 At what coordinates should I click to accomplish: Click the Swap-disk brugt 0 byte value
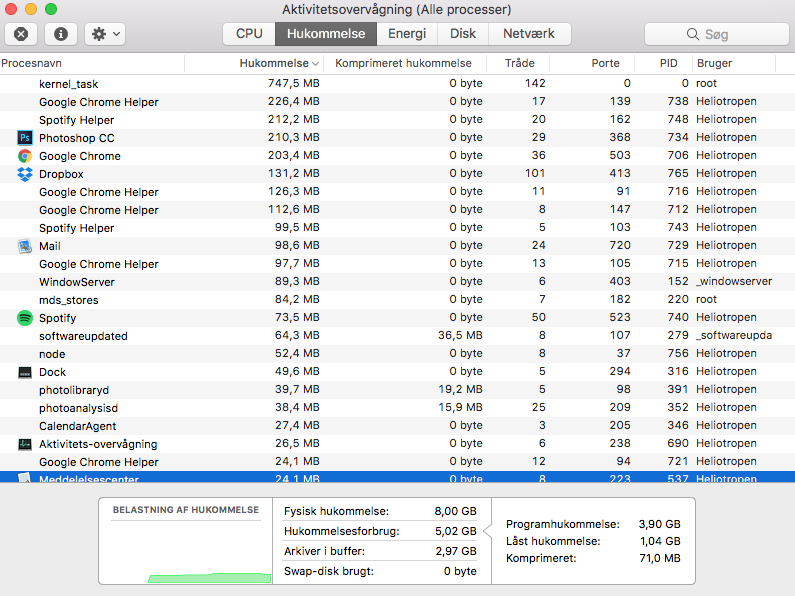(460, 571)
